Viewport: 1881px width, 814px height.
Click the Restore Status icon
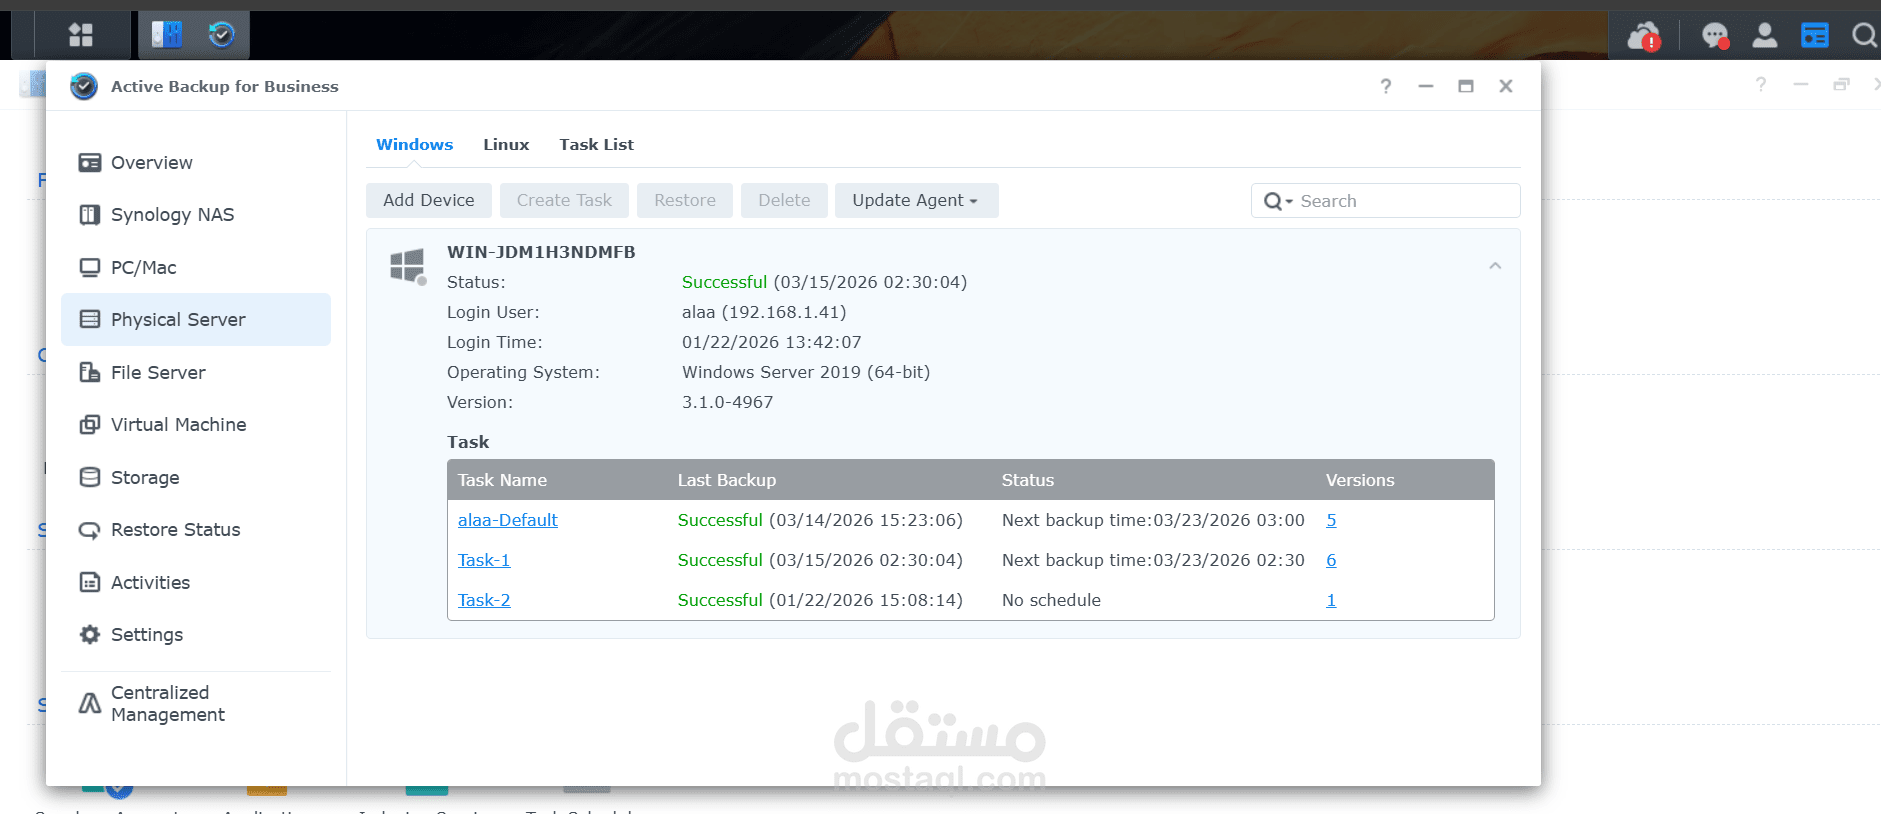90,530
